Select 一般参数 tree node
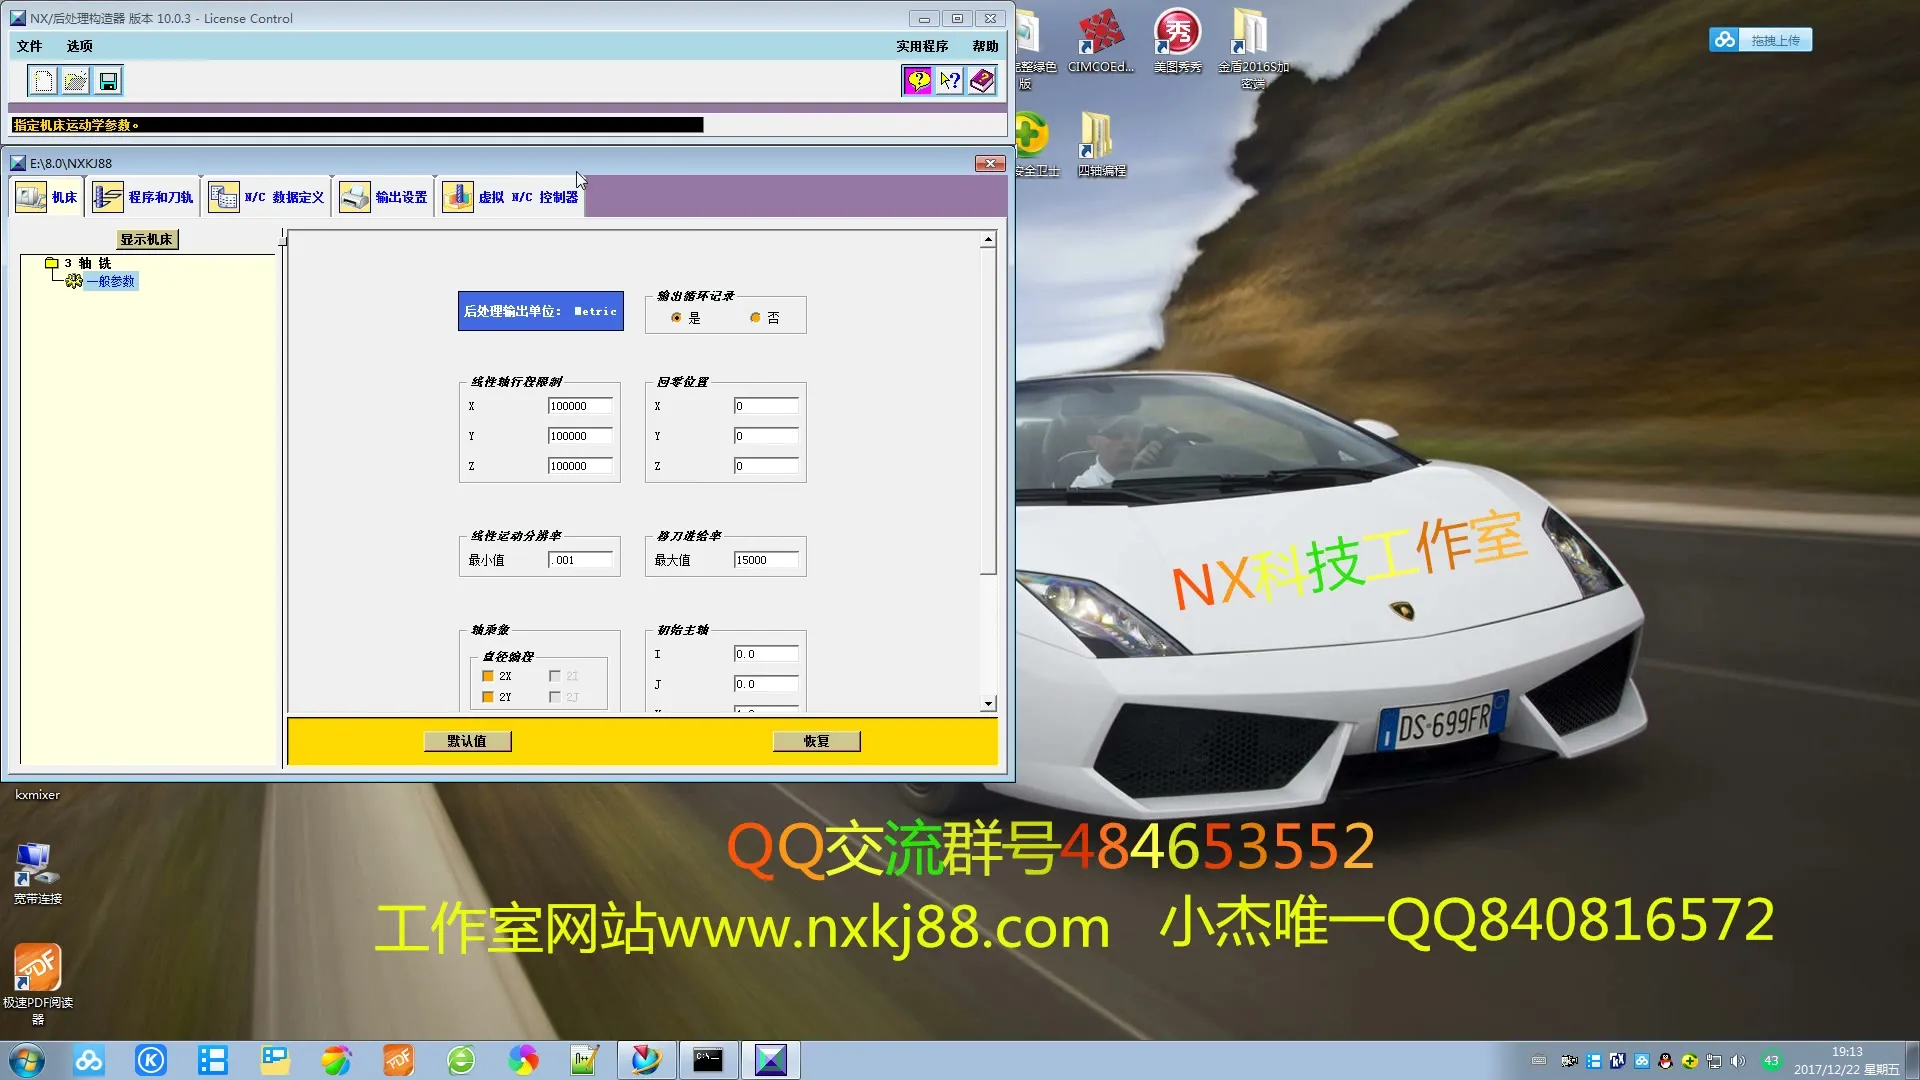This screenshot has width=1920, height=1080. (x=110, y=281)
